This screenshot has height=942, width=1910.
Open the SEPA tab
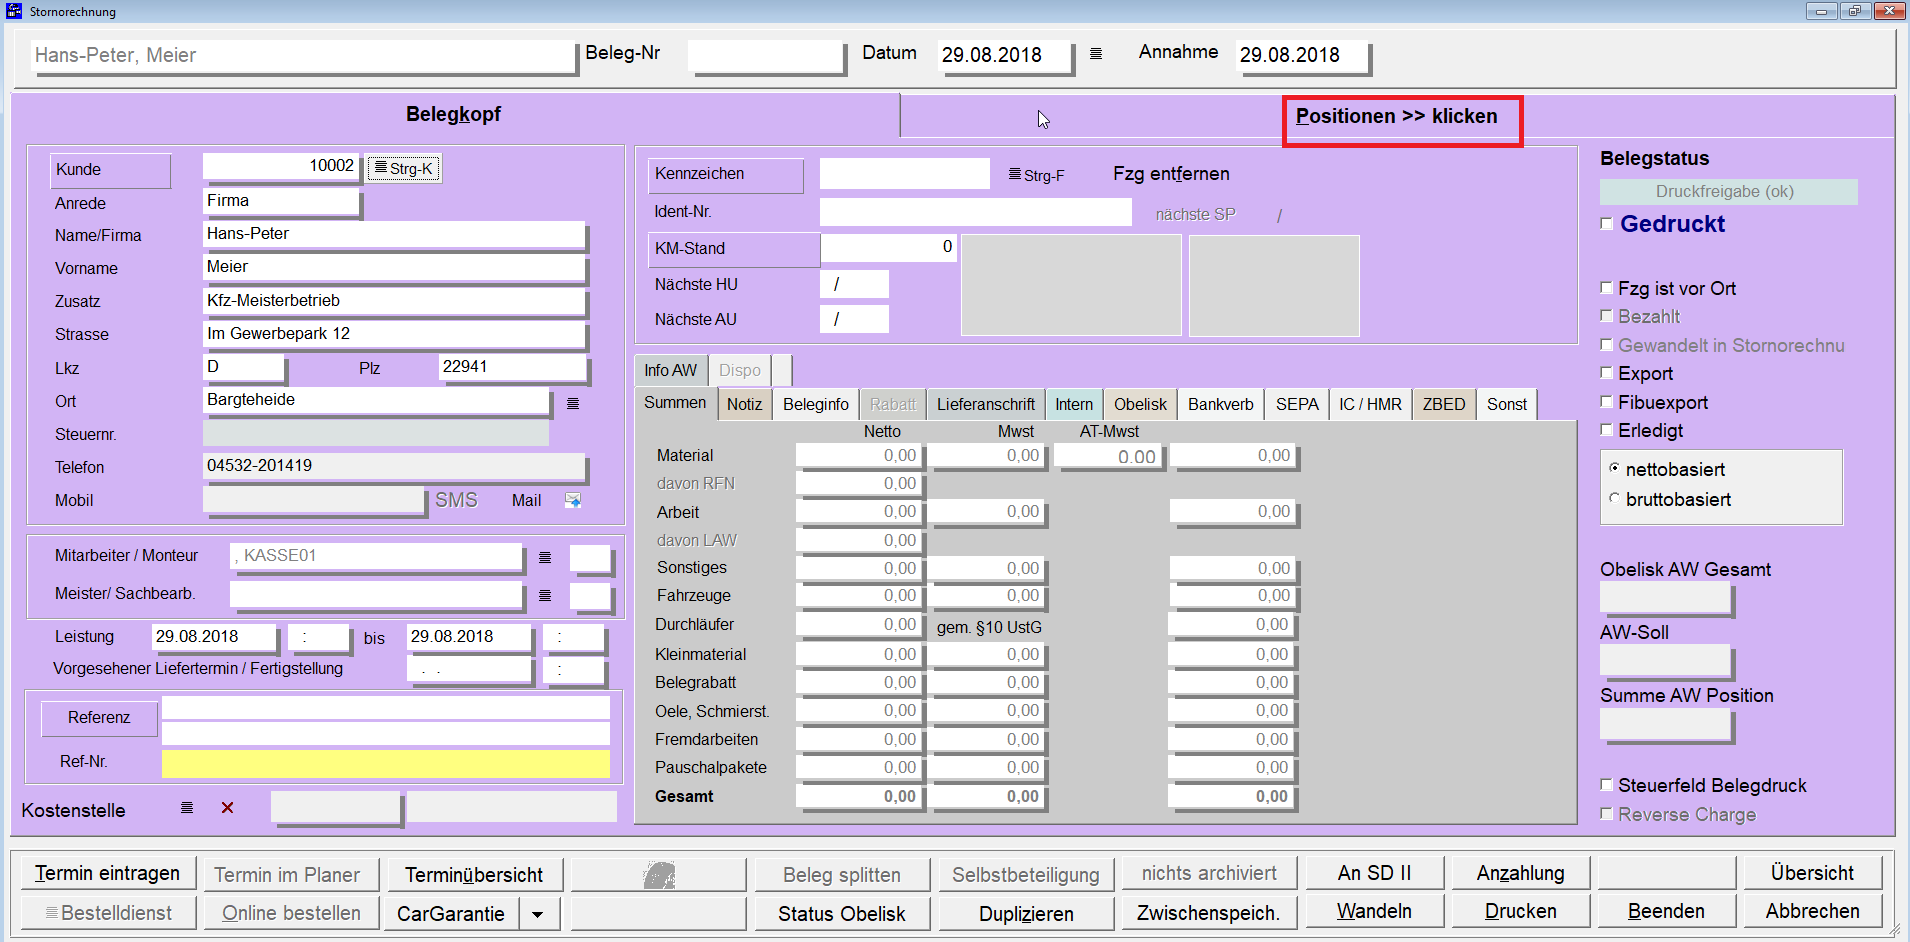[x=1296, y=404]
